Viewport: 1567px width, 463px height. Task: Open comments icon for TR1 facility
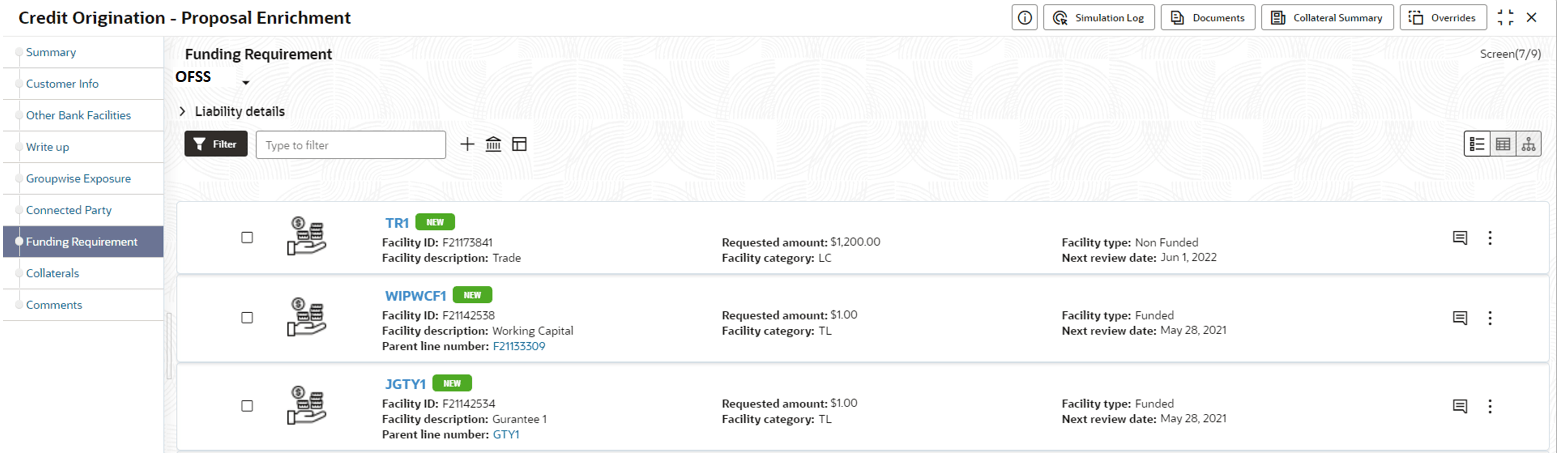pyautogui.click(x=1459, y=238)
